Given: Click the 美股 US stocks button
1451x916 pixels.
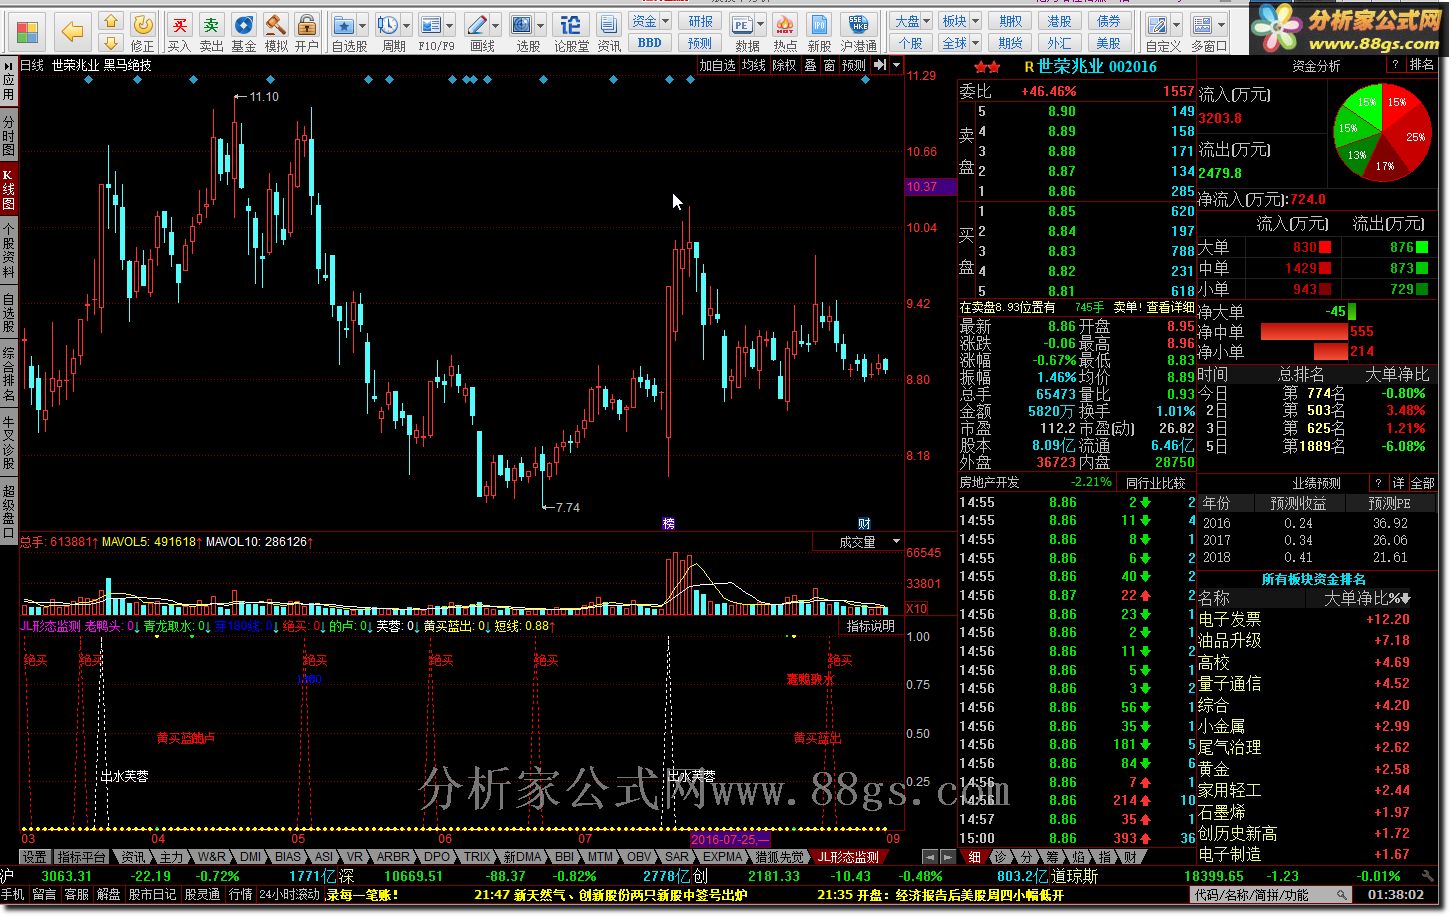Looking at the screenshot, I should click(x=1109, y=43).
